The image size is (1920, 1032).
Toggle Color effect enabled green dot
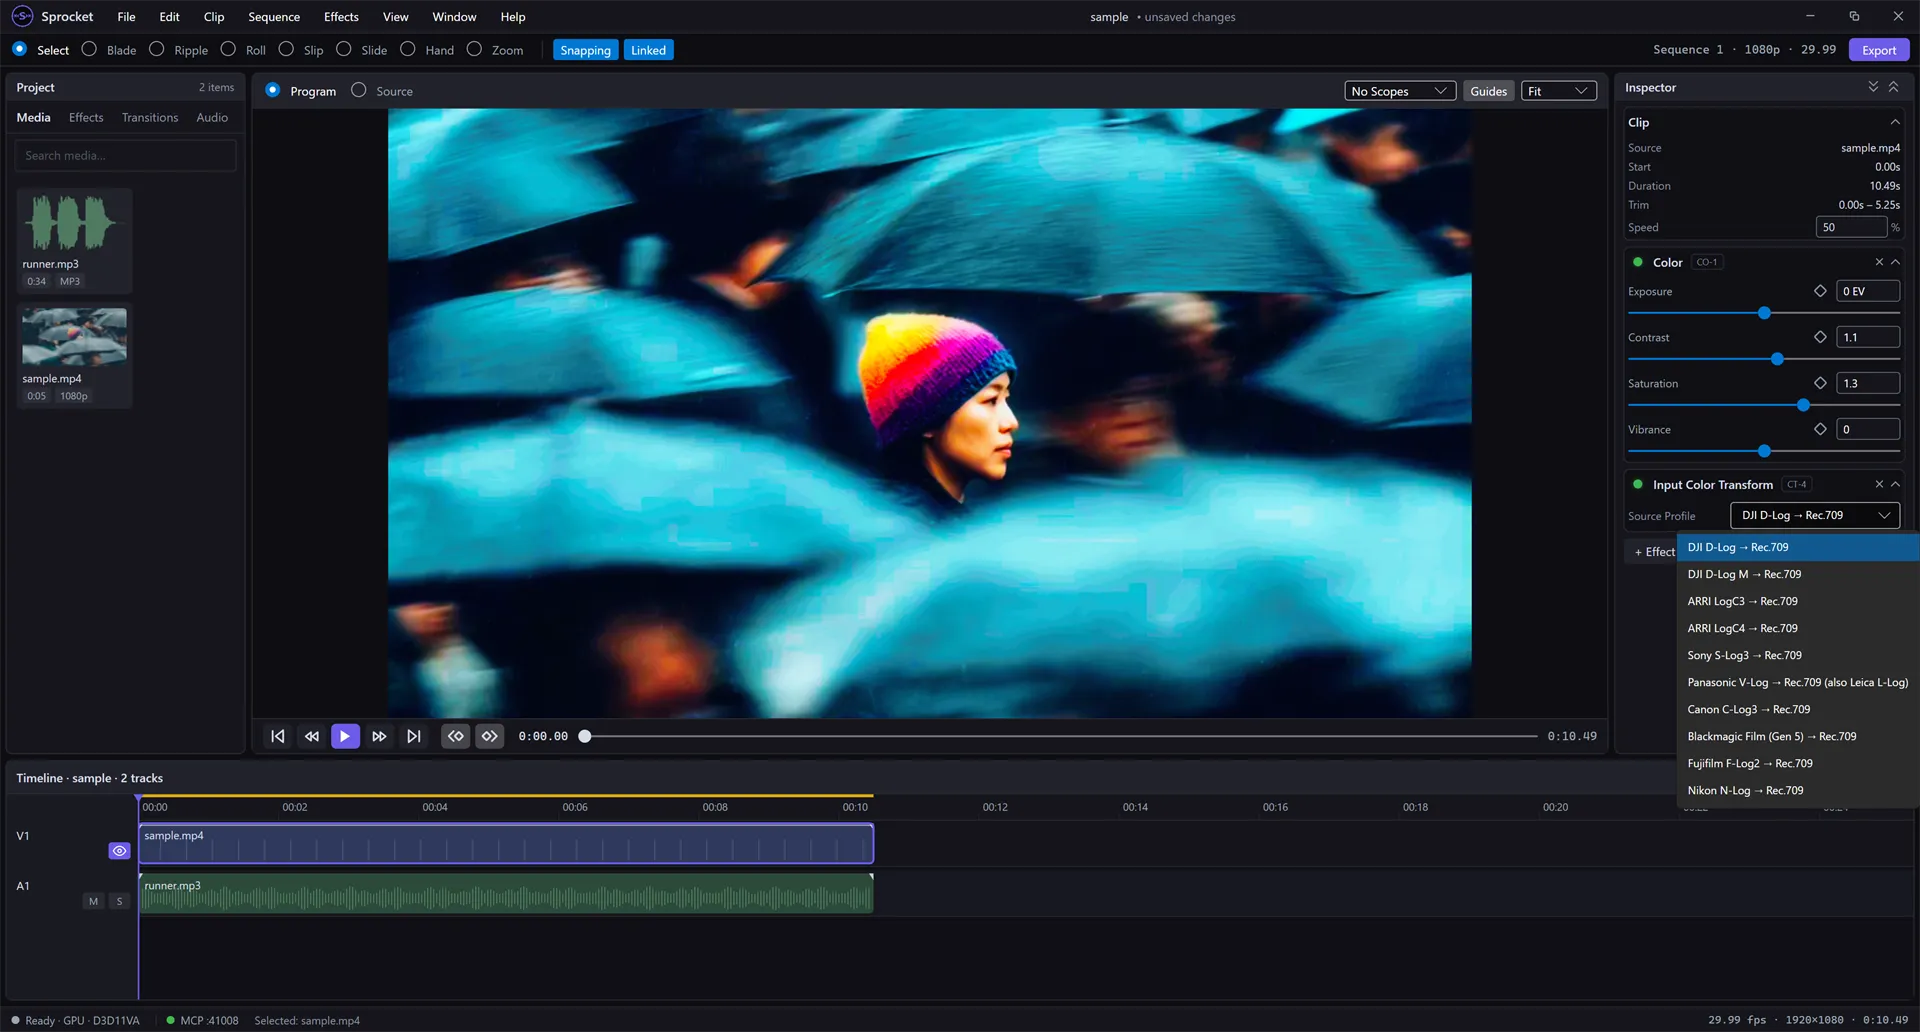click(x=1638, y=262)
